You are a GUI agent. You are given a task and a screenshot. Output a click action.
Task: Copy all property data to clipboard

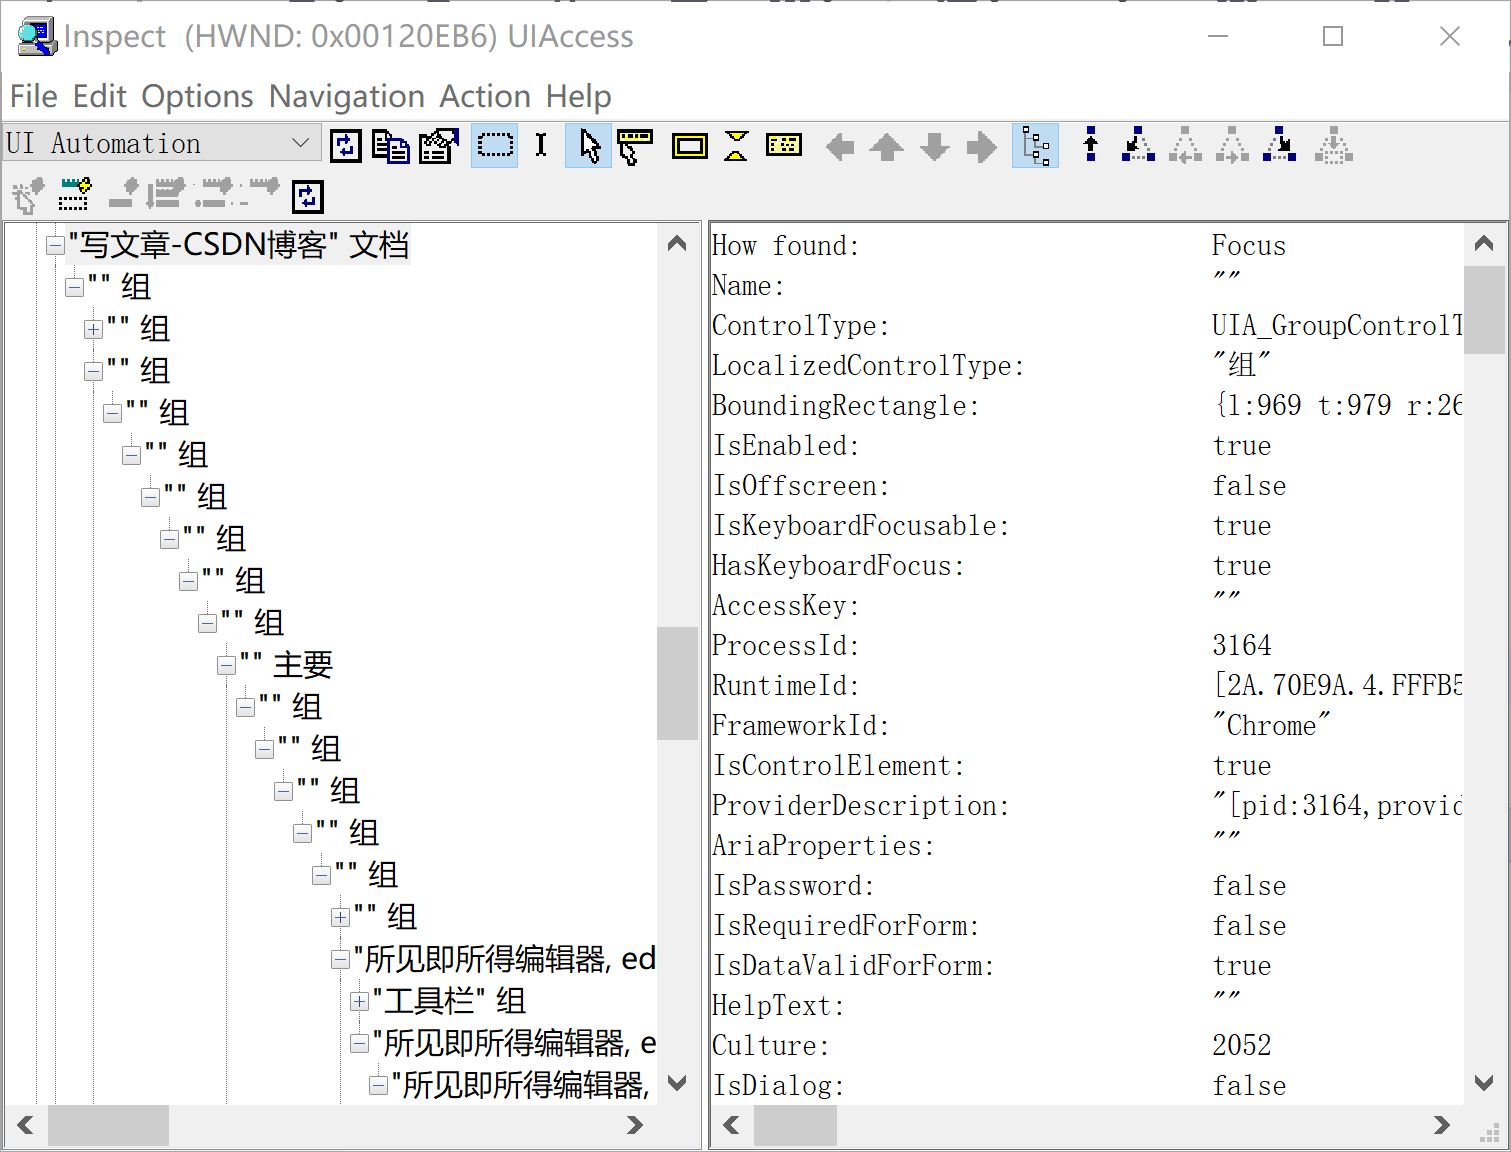coord(390,145)
